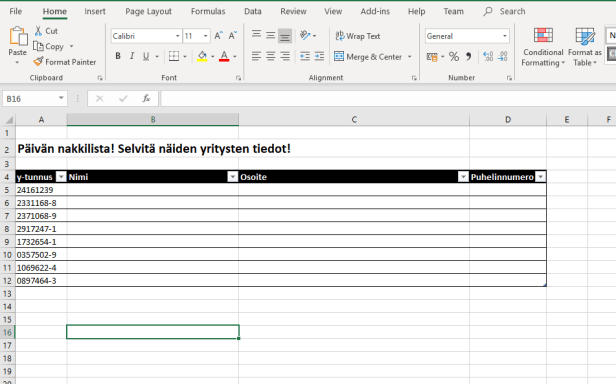This screenshot has height=384, width=616.
Task: Apply cell borders with the borders icon
Action: coord(174,56)
